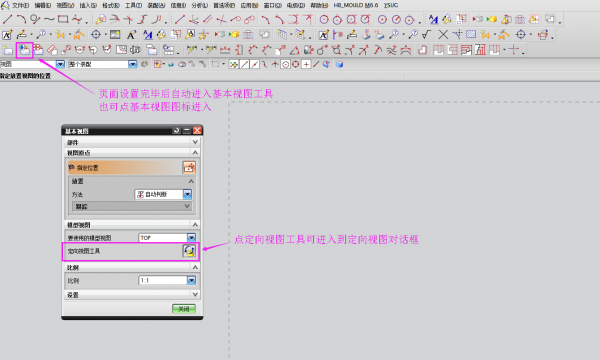Open the Insert menu
The width and height of the screenshot is (600, 360).
pos(88,5)
